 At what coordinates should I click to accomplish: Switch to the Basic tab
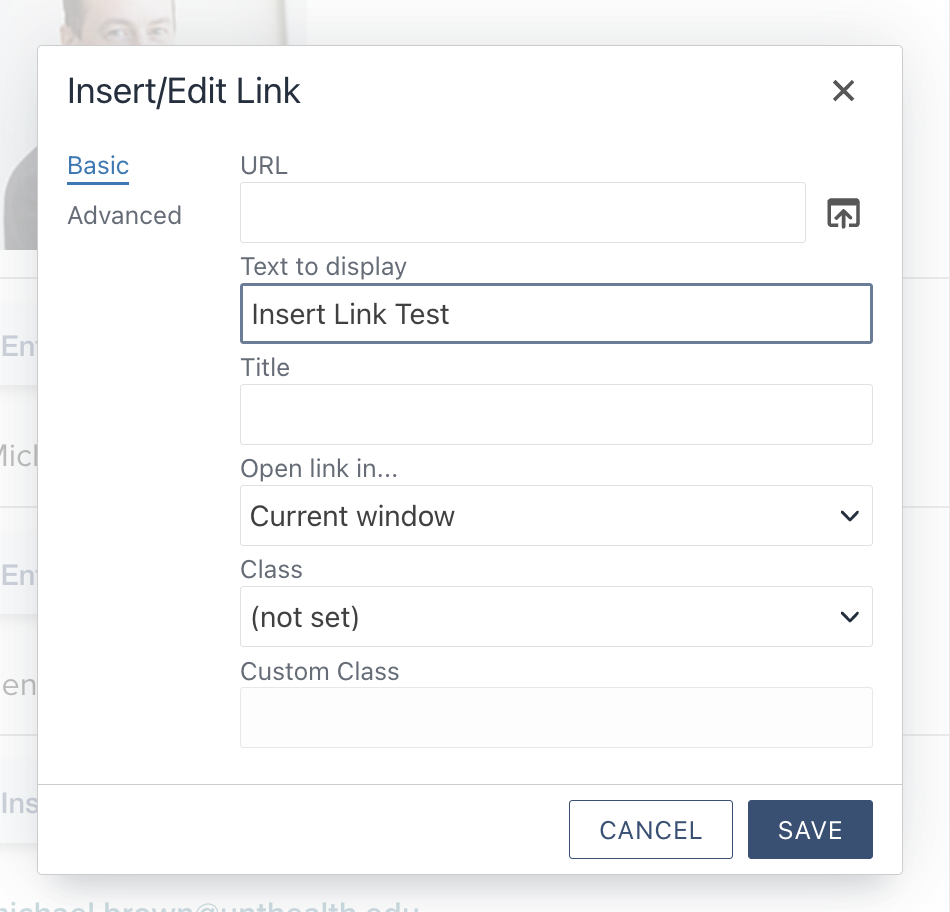click(x=98, y=165)
